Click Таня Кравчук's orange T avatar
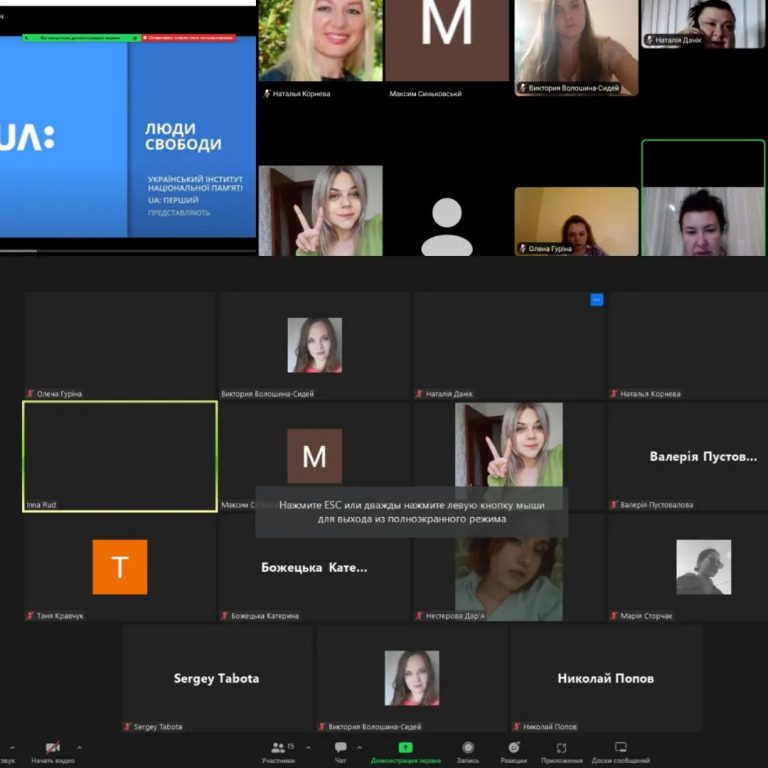 click(x=120, y=567)
